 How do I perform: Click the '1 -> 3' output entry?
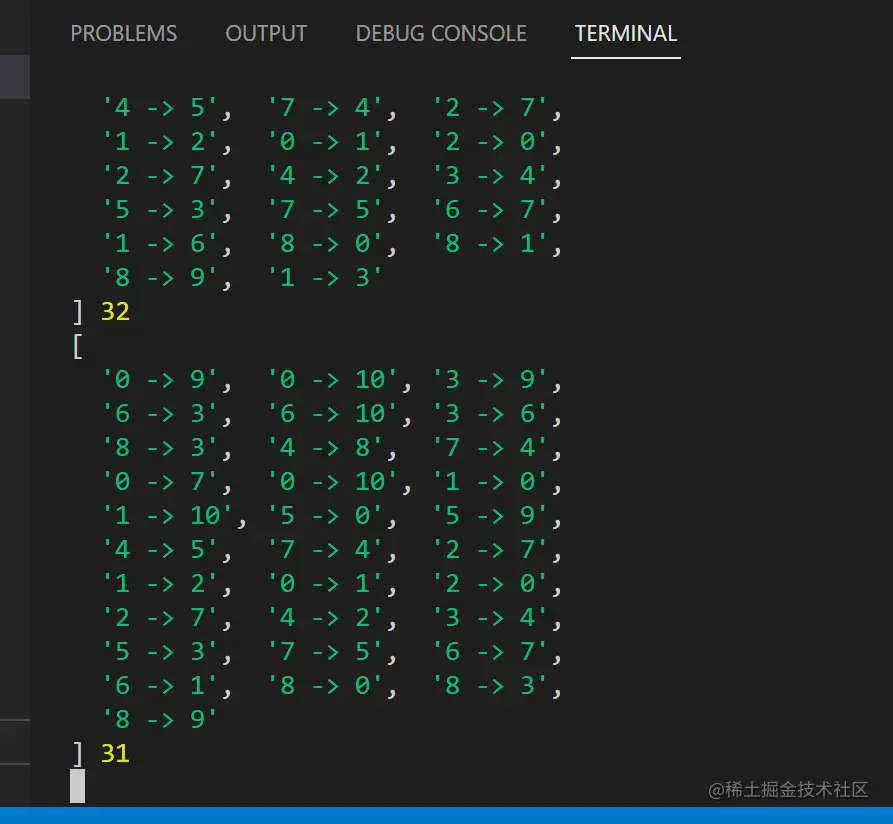click(325, 278)
